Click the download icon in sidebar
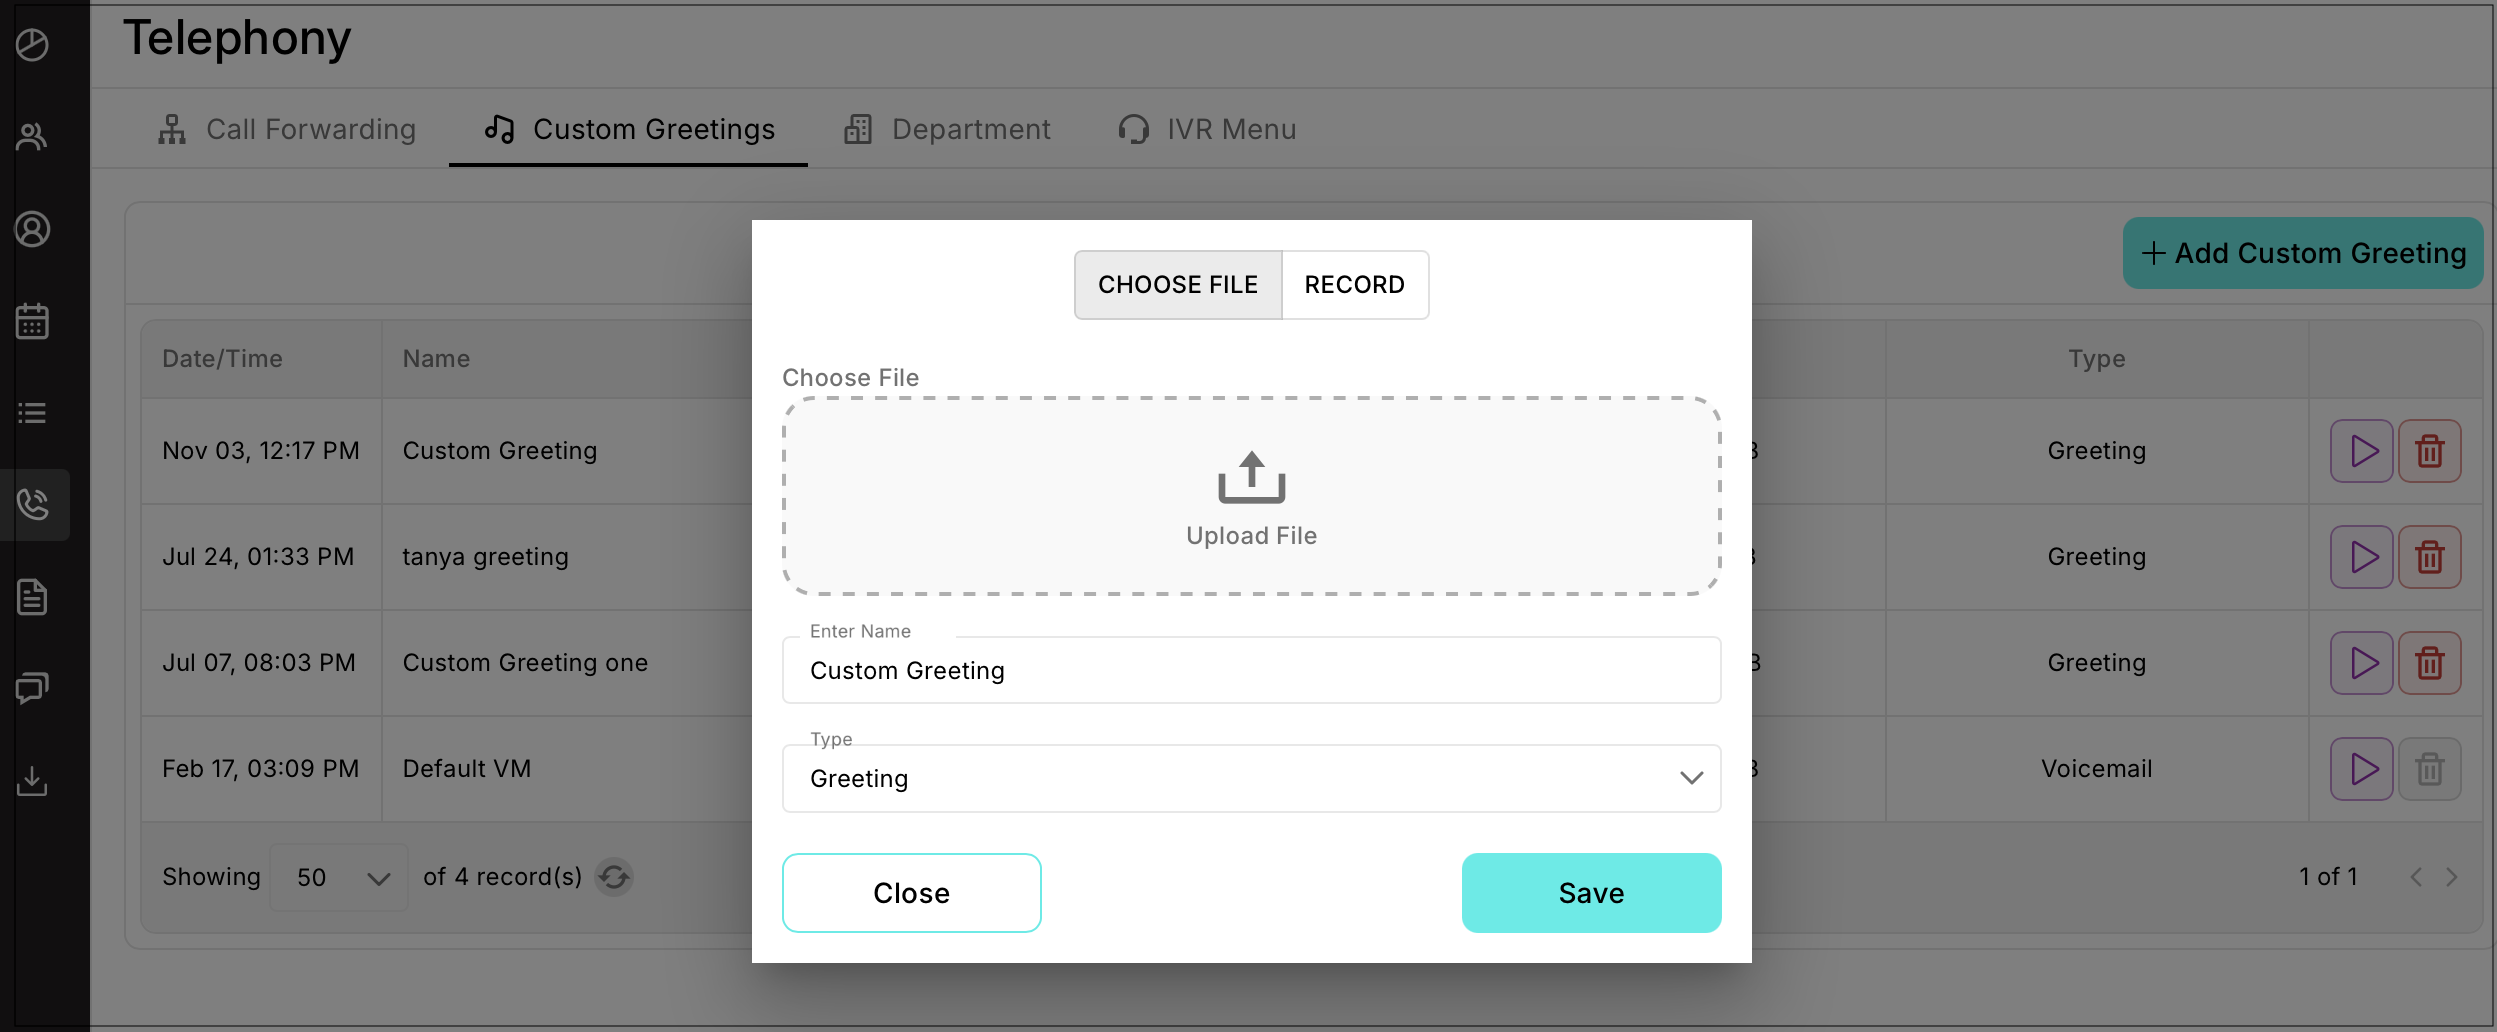The image size is (2497, 1032). (x=32, y=780)
